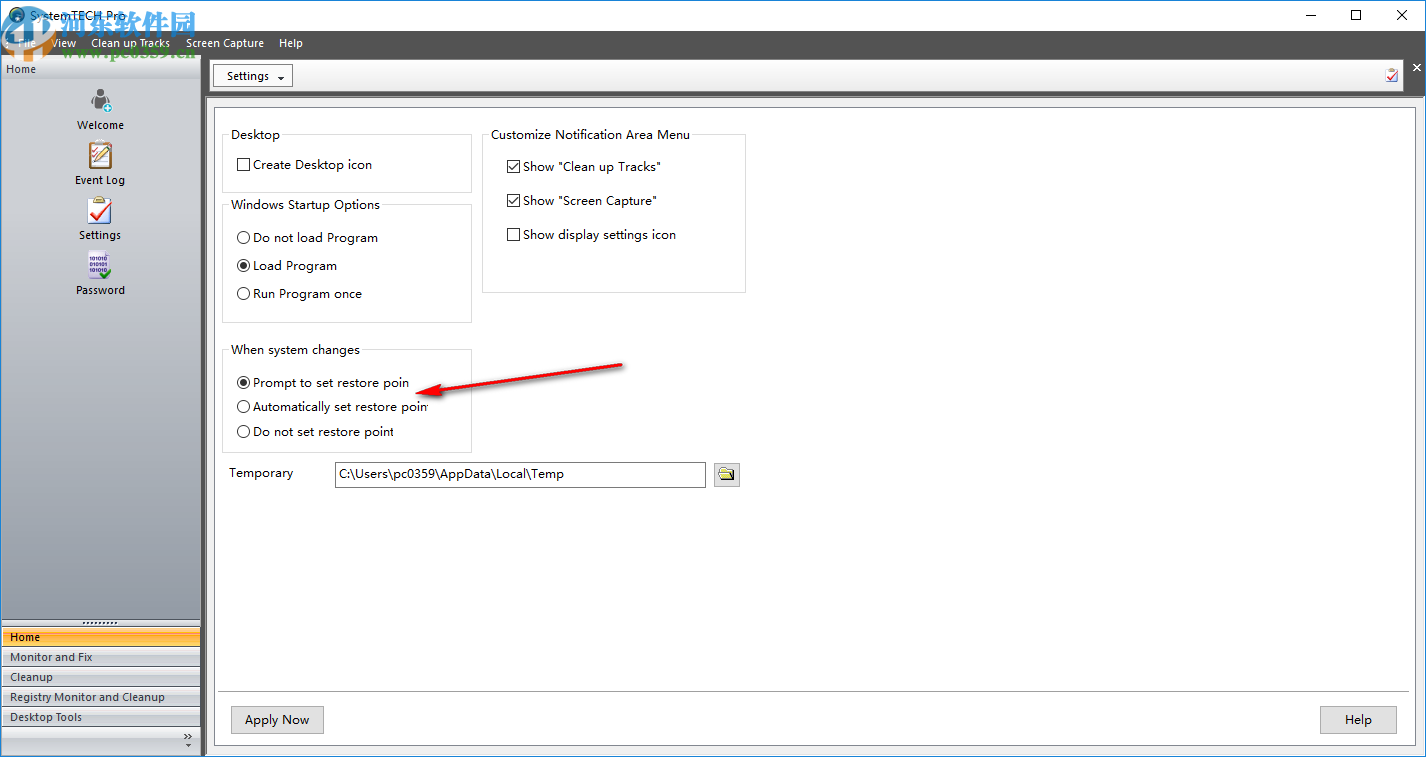Click the "Windows Startup Options" group label
Image resolution: width=1426 pixels, height=757 pixels.
point(305,205)
